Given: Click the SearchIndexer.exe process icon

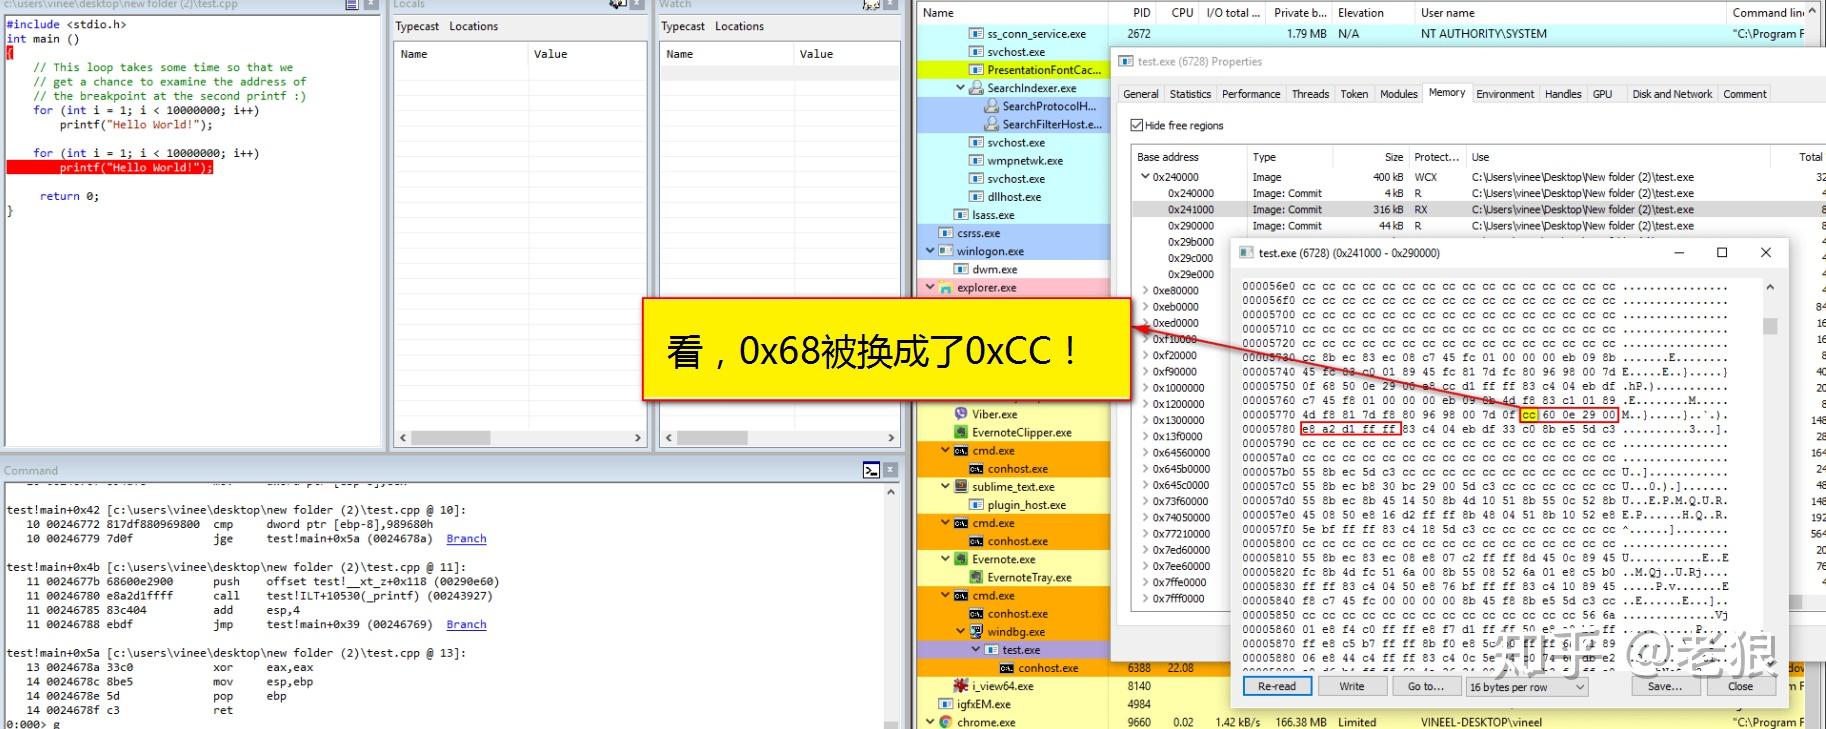Looking at the screenshot, I should click(976, 88).
